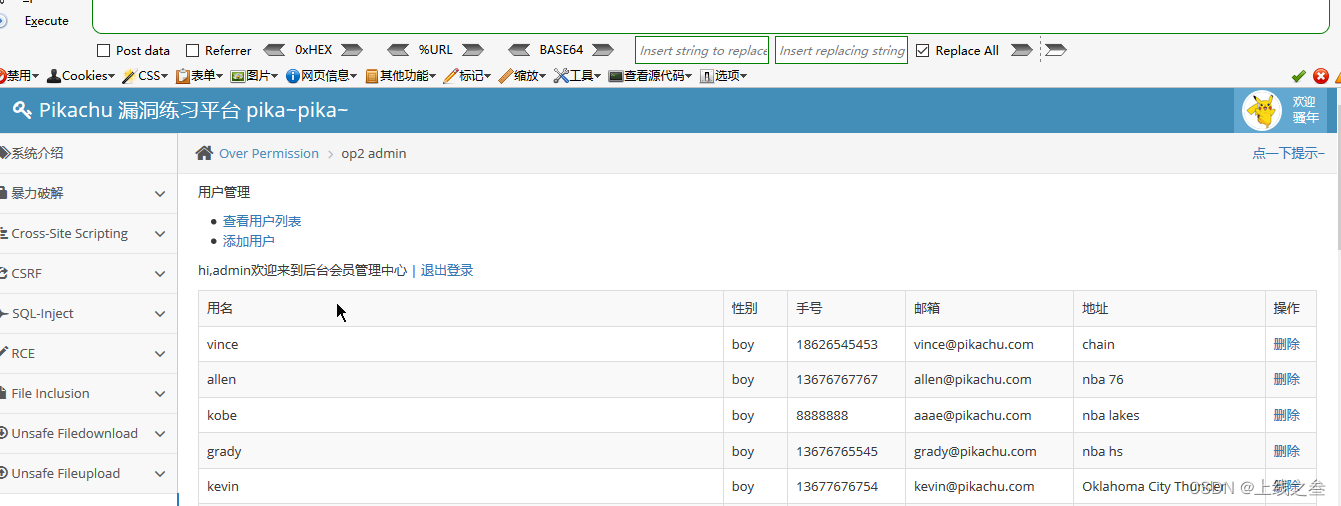Viewport: 1341px width, 506px height.
Task: Open the 工具 toolbar dropdown
Action: click(x=578, y=75)
